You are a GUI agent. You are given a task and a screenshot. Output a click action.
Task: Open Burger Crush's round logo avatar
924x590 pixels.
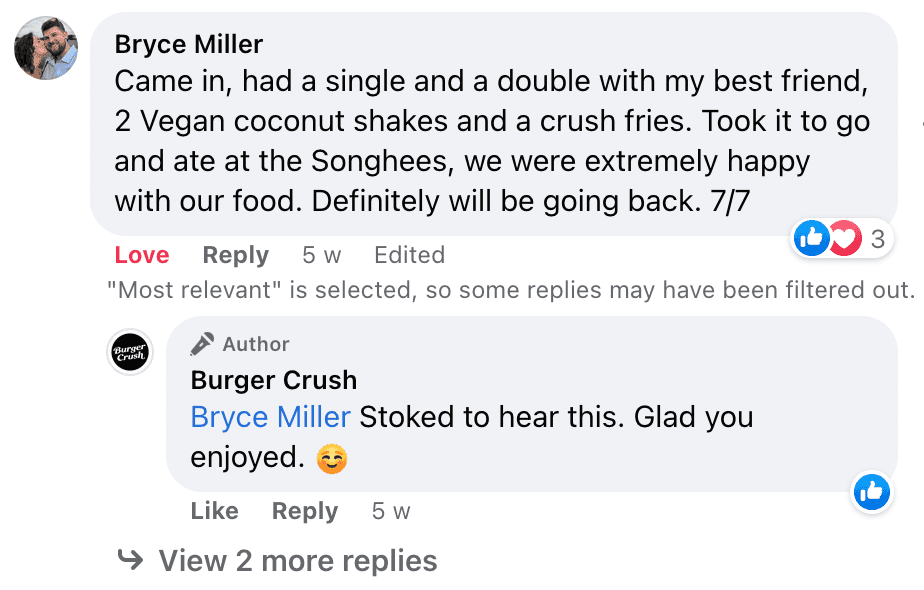[130, 352]
